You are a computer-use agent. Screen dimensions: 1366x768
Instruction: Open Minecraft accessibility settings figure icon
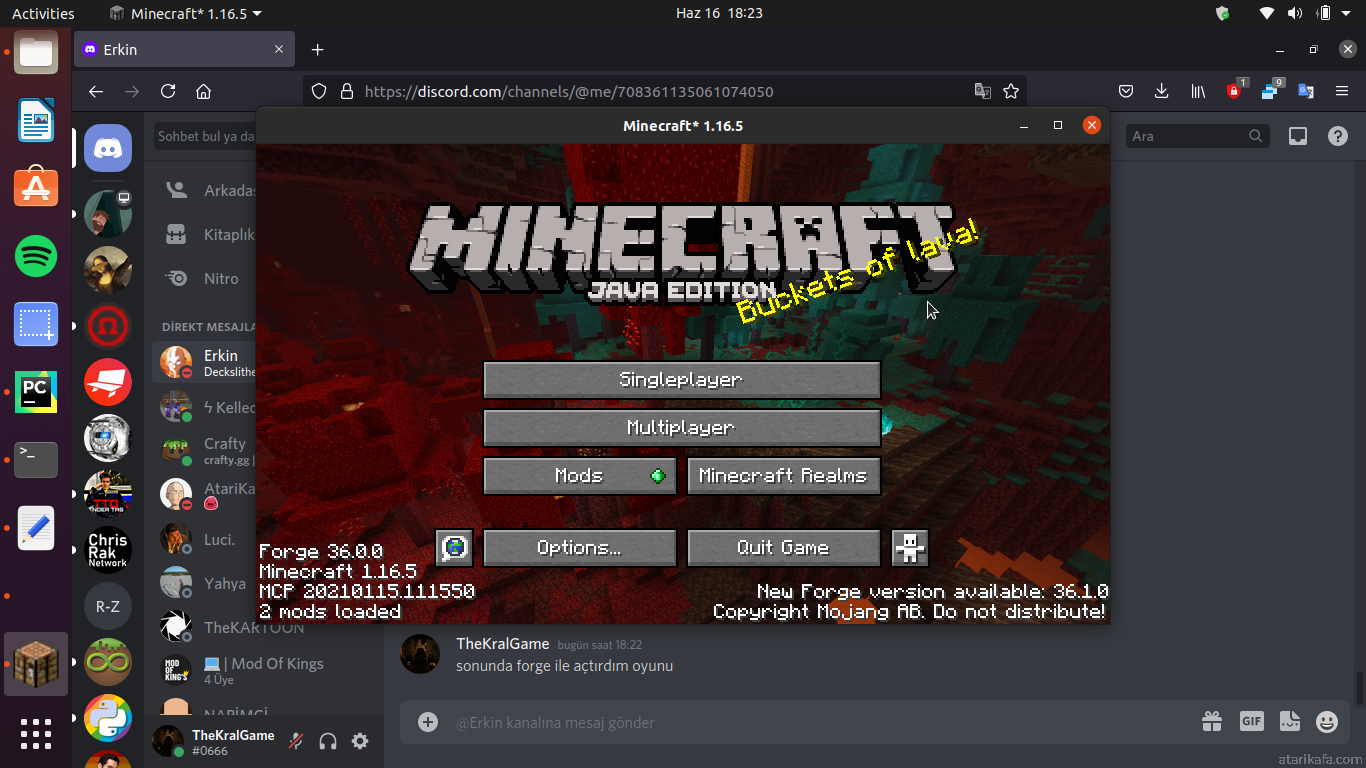pos(910,548)
